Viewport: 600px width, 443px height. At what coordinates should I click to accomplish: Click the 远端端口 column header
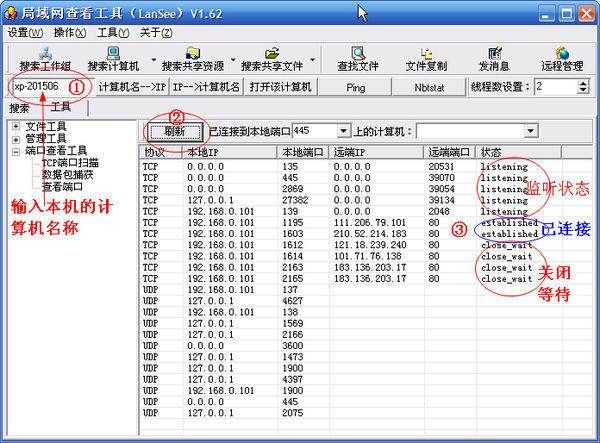pyautogui.click(x=449, y=152)
